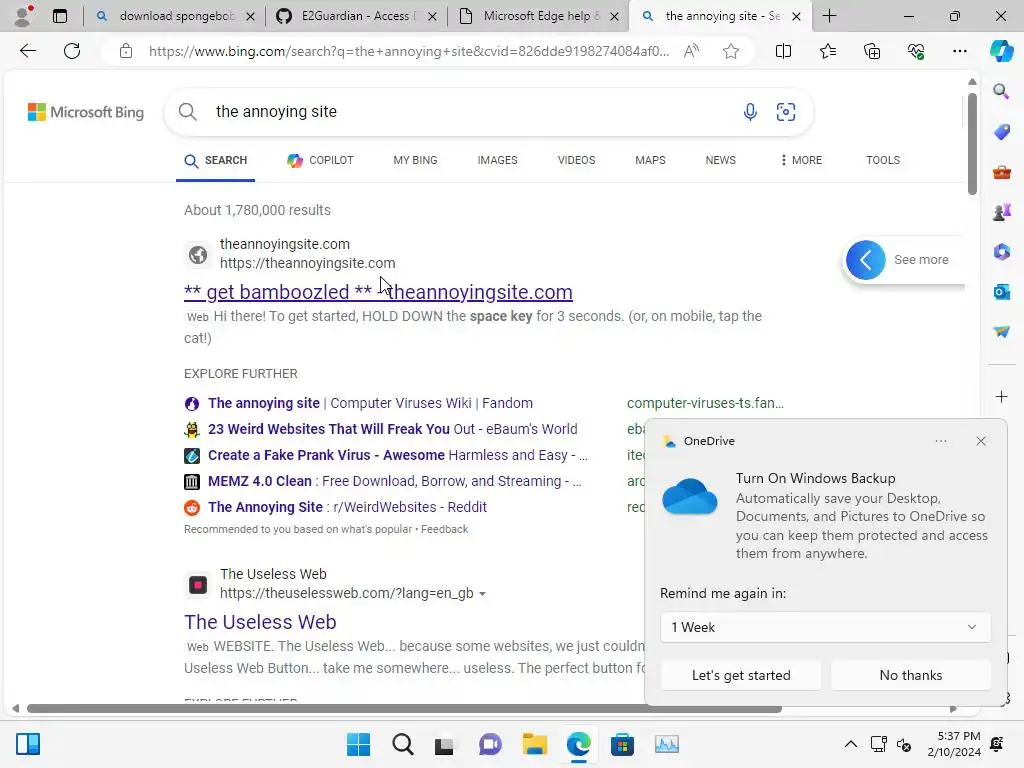This screenshot has height=768, width=1024.
Task: Open 23 Weird Websites eBaum's World link
Action: pos(392,429)
